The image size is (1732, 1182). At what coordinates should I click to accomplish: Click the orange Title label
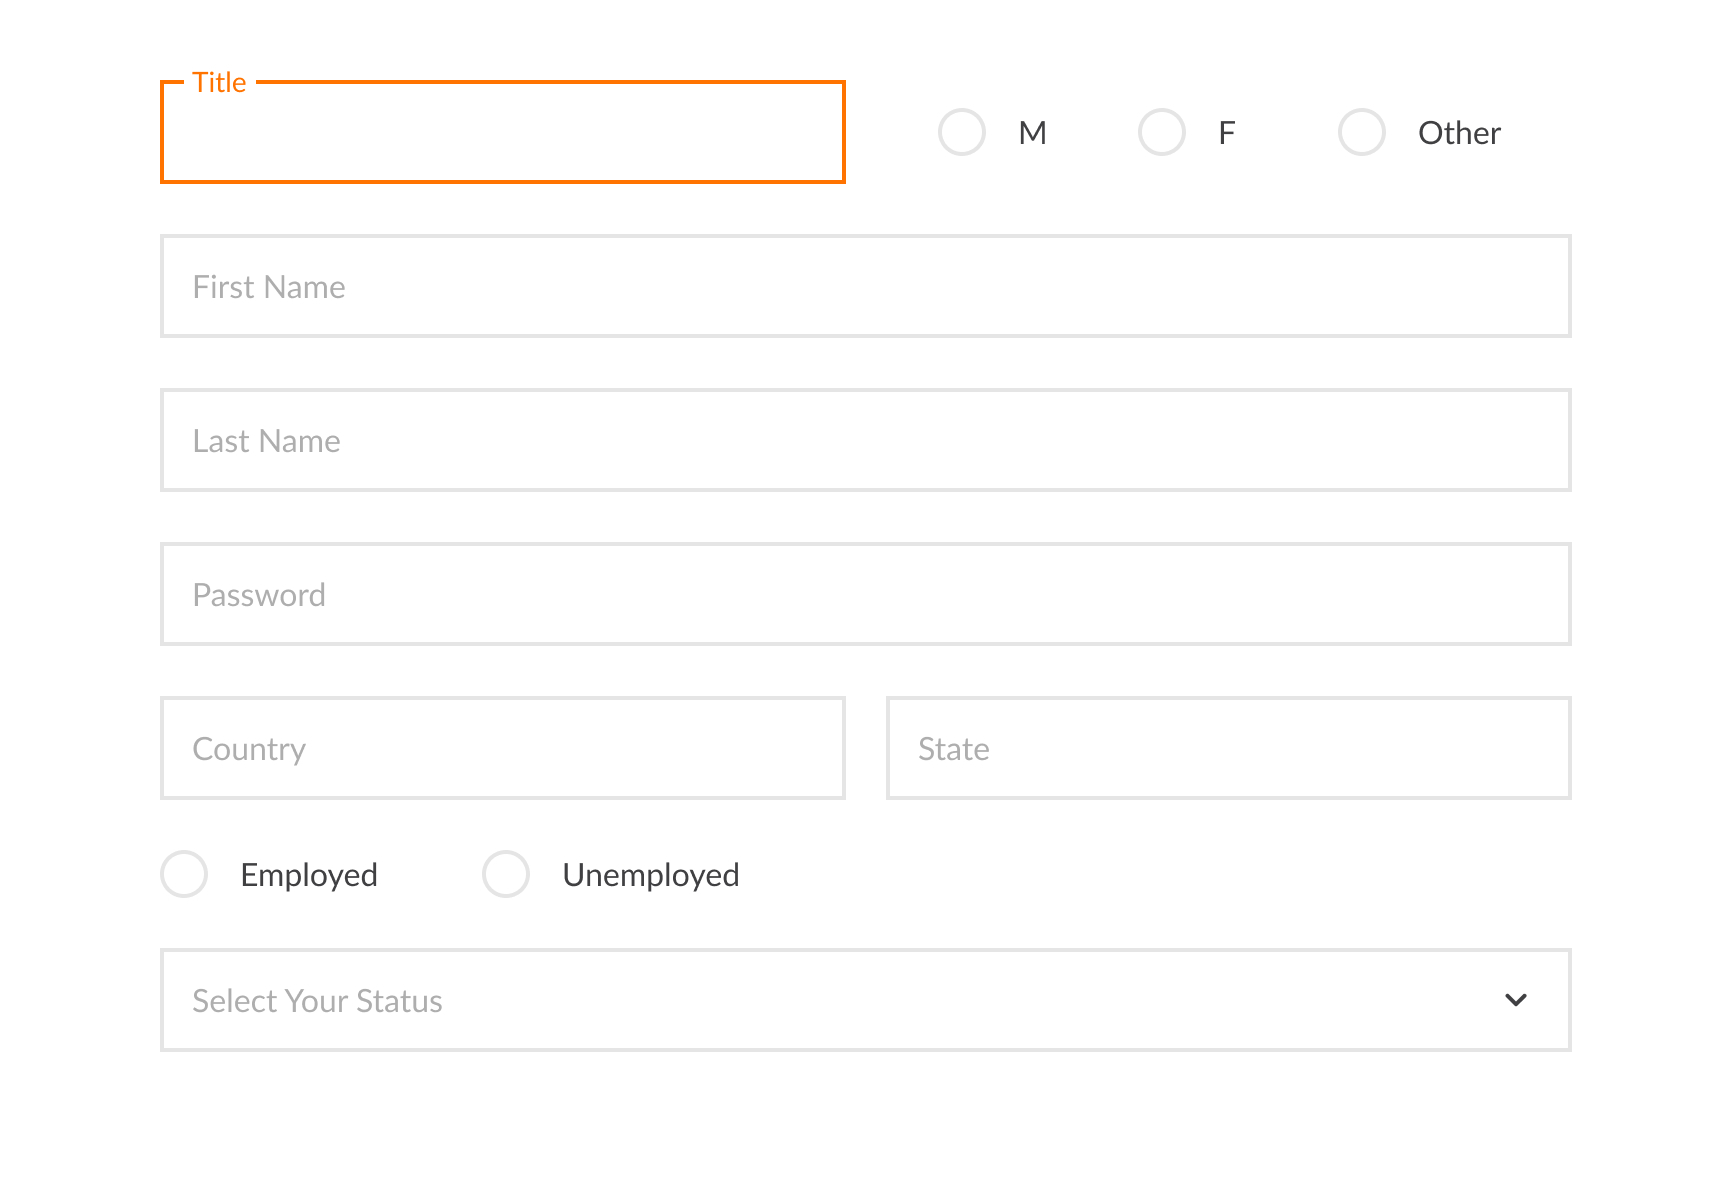tap(219, 82)
